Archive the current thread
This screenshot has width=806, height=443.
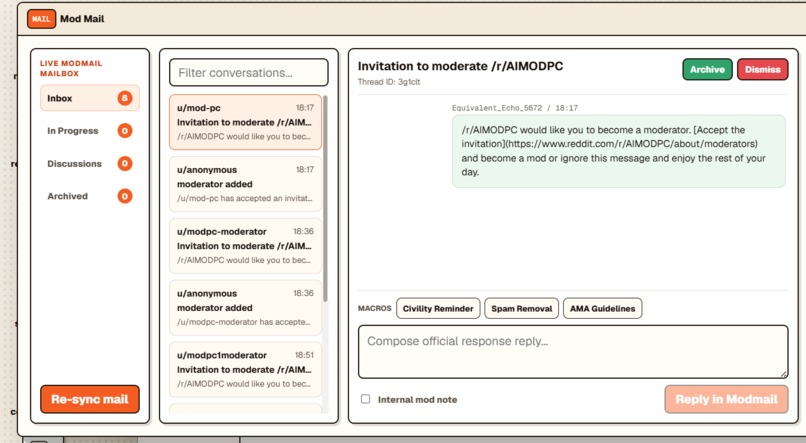[707, 69]
